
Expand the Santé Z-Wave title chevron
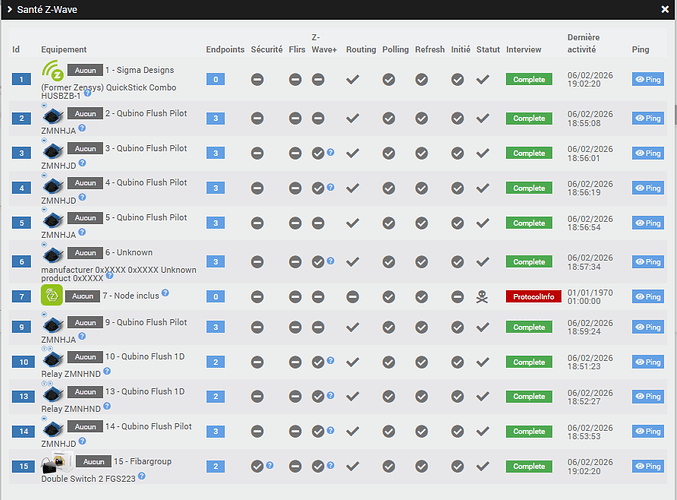tap(9, 9)
